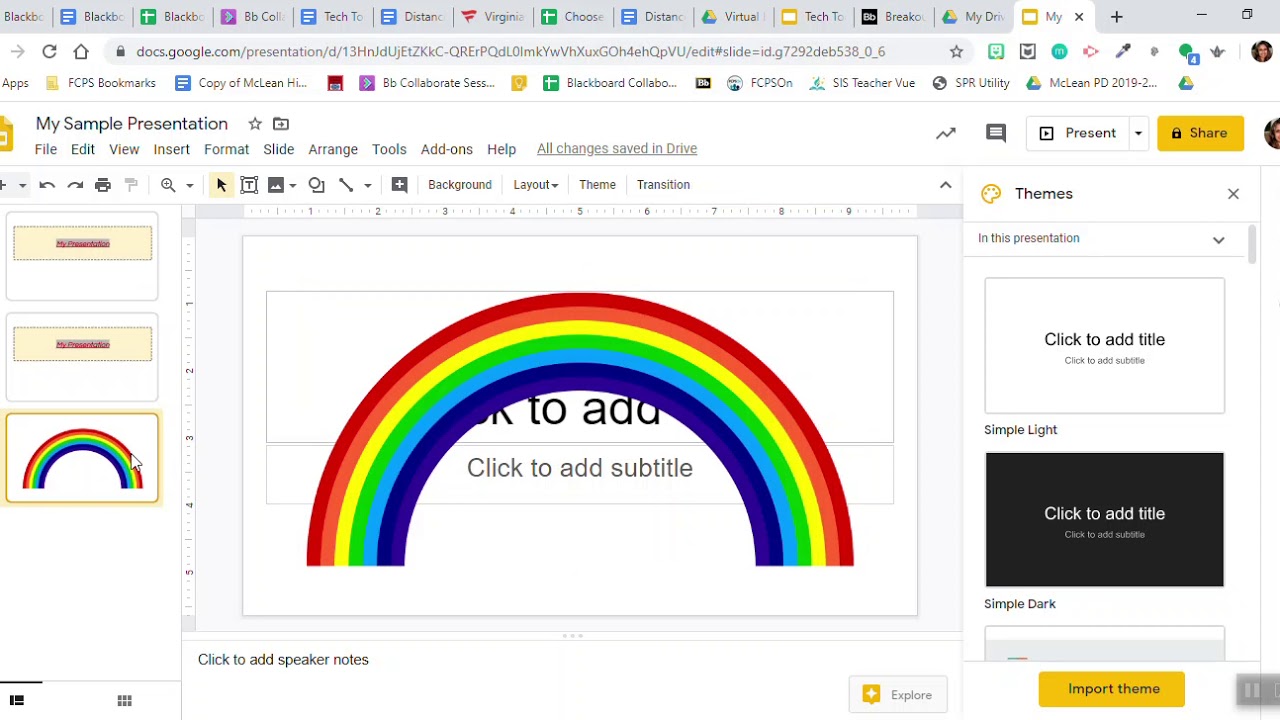This screenshot has width=1280, height=720.
Task: Open the comment history icon
Action: [996, 133]
